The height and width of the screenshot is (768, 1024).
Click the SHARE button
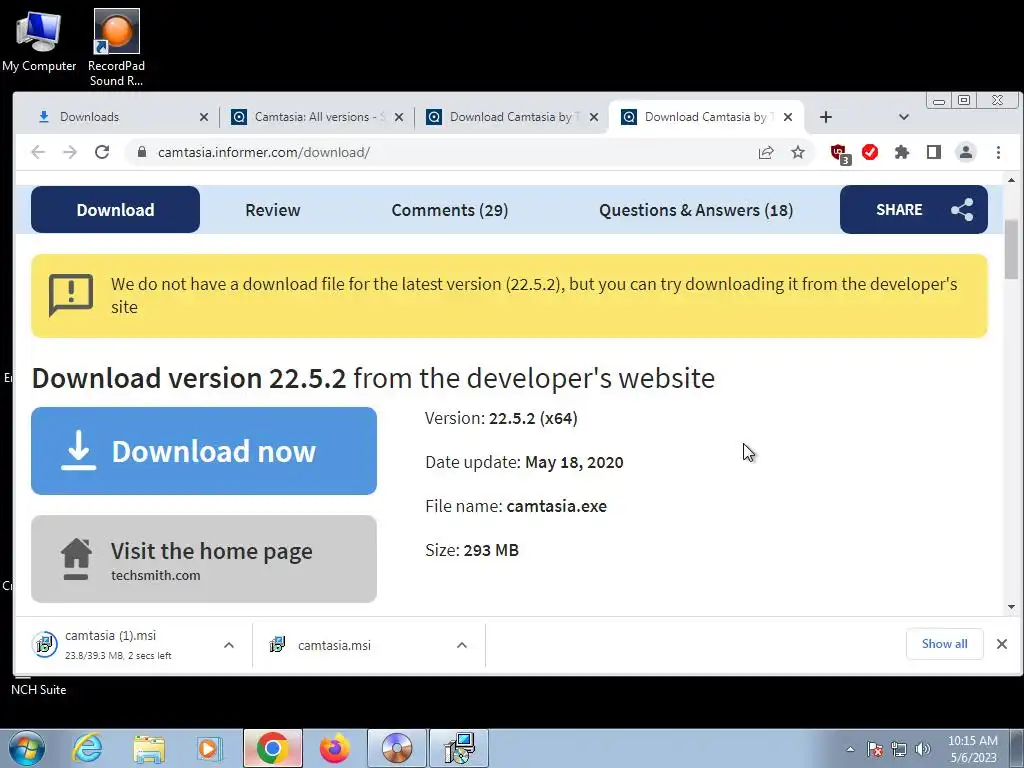914,210
